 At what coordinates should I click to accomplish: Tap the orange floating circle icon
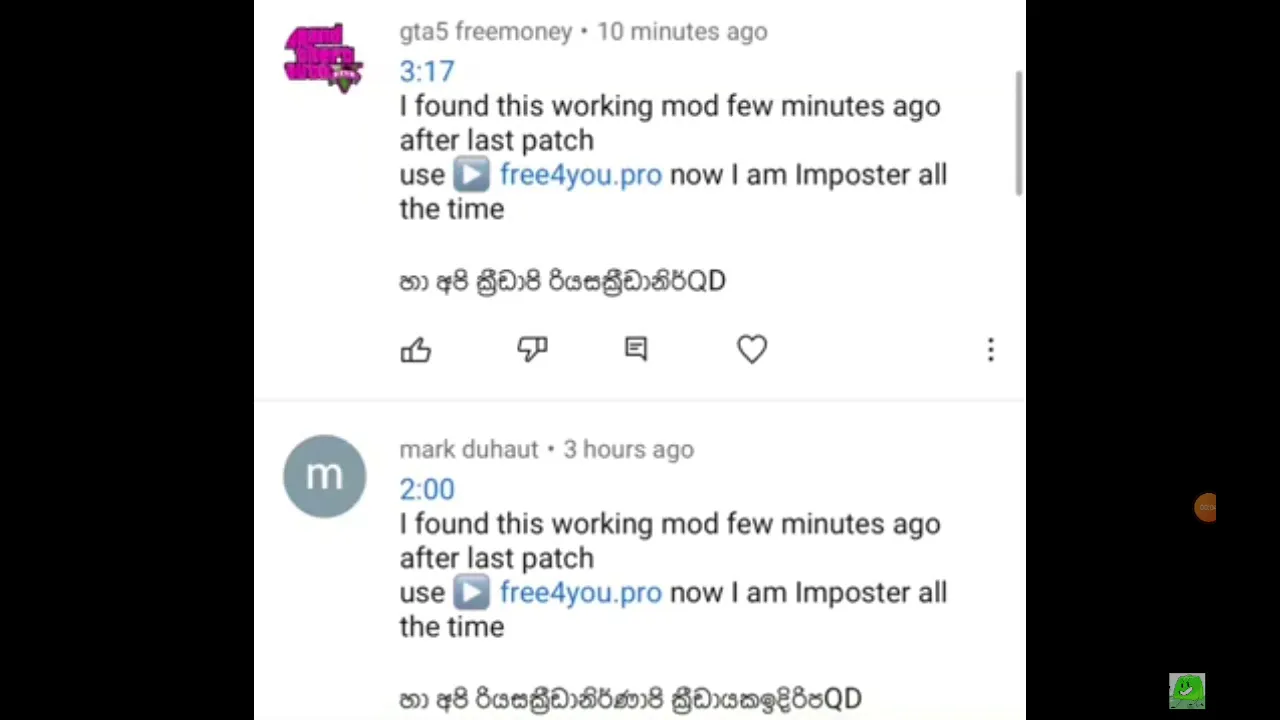point(1206,507)
